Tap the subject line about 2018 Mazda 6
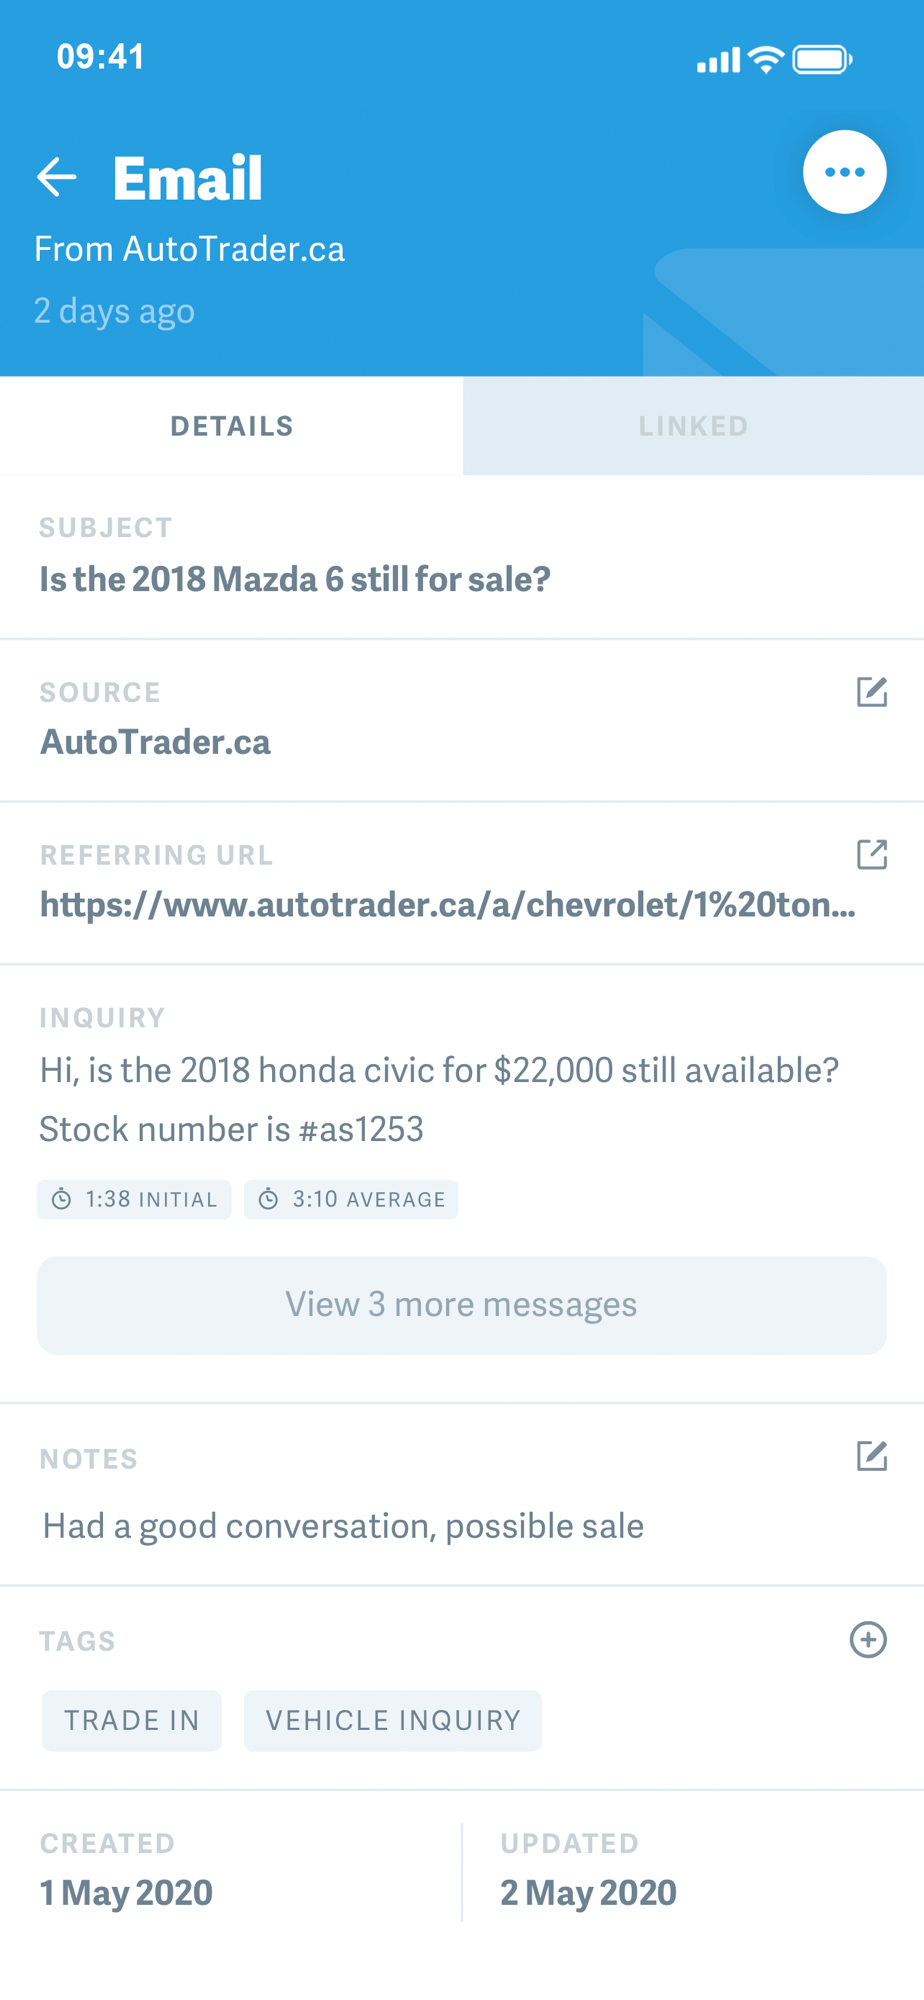 [295, 579]
